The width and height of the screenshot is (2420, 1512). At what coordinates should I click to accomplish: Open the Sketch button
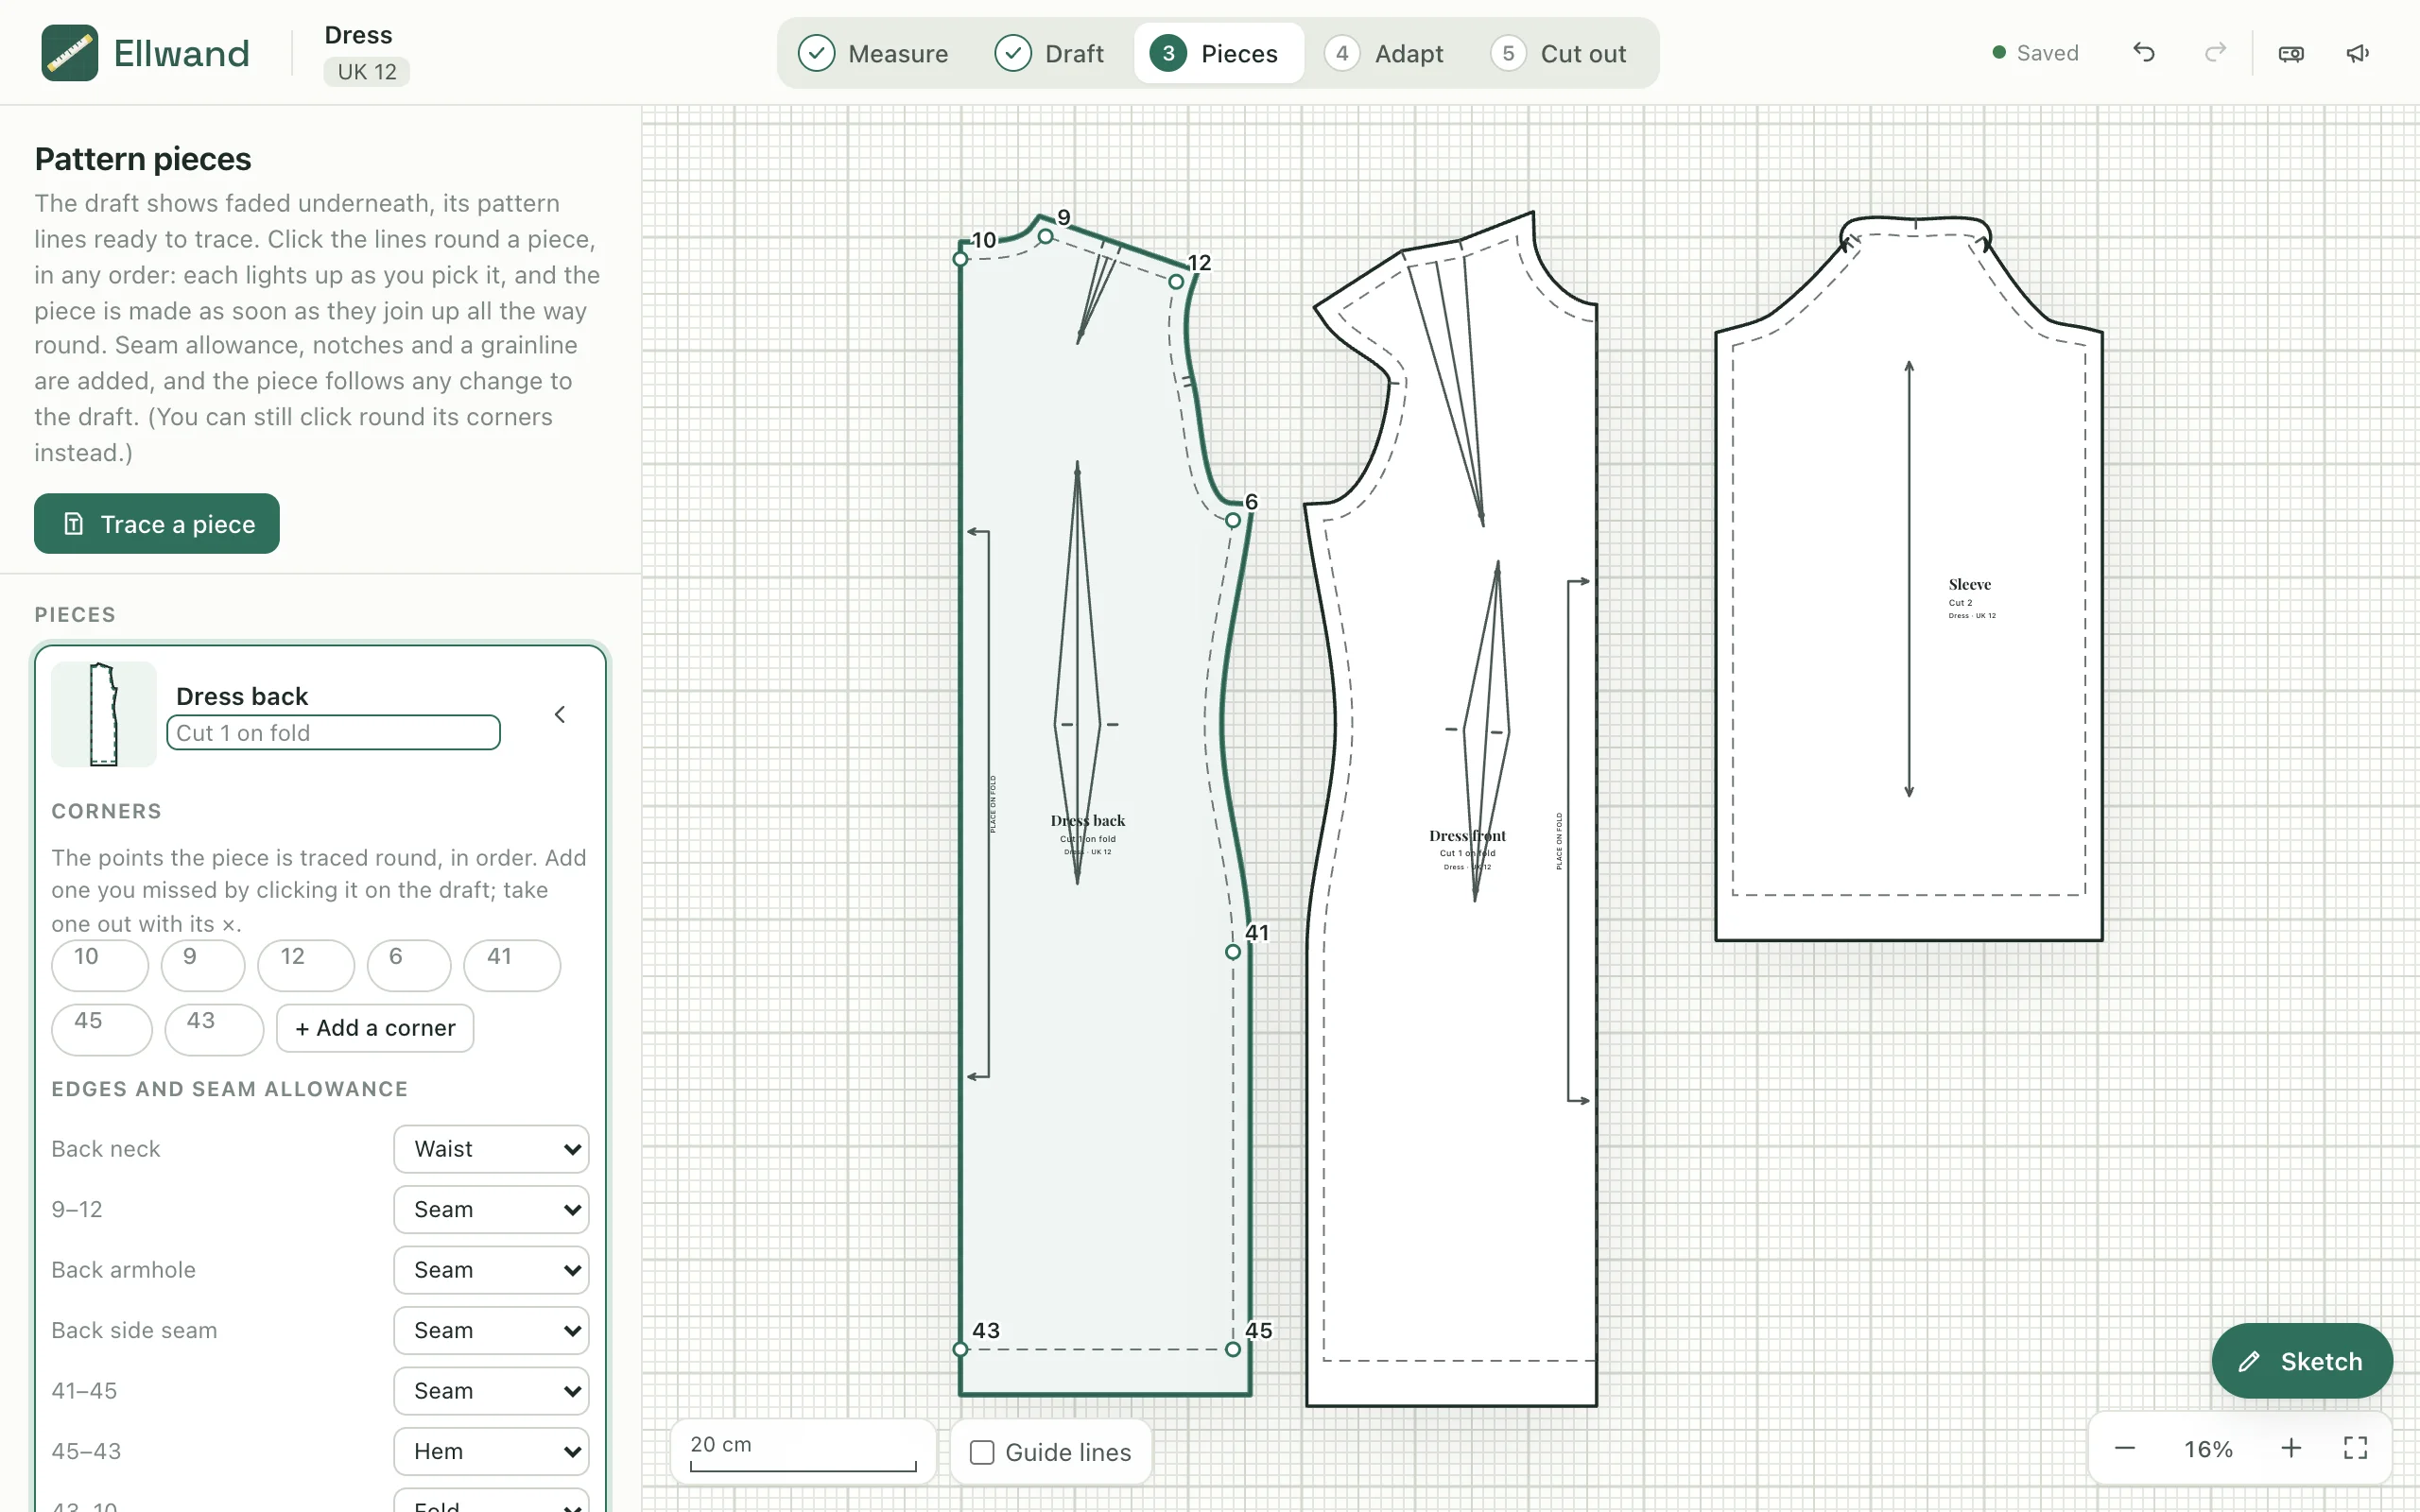click(x=2302, y=1361)
